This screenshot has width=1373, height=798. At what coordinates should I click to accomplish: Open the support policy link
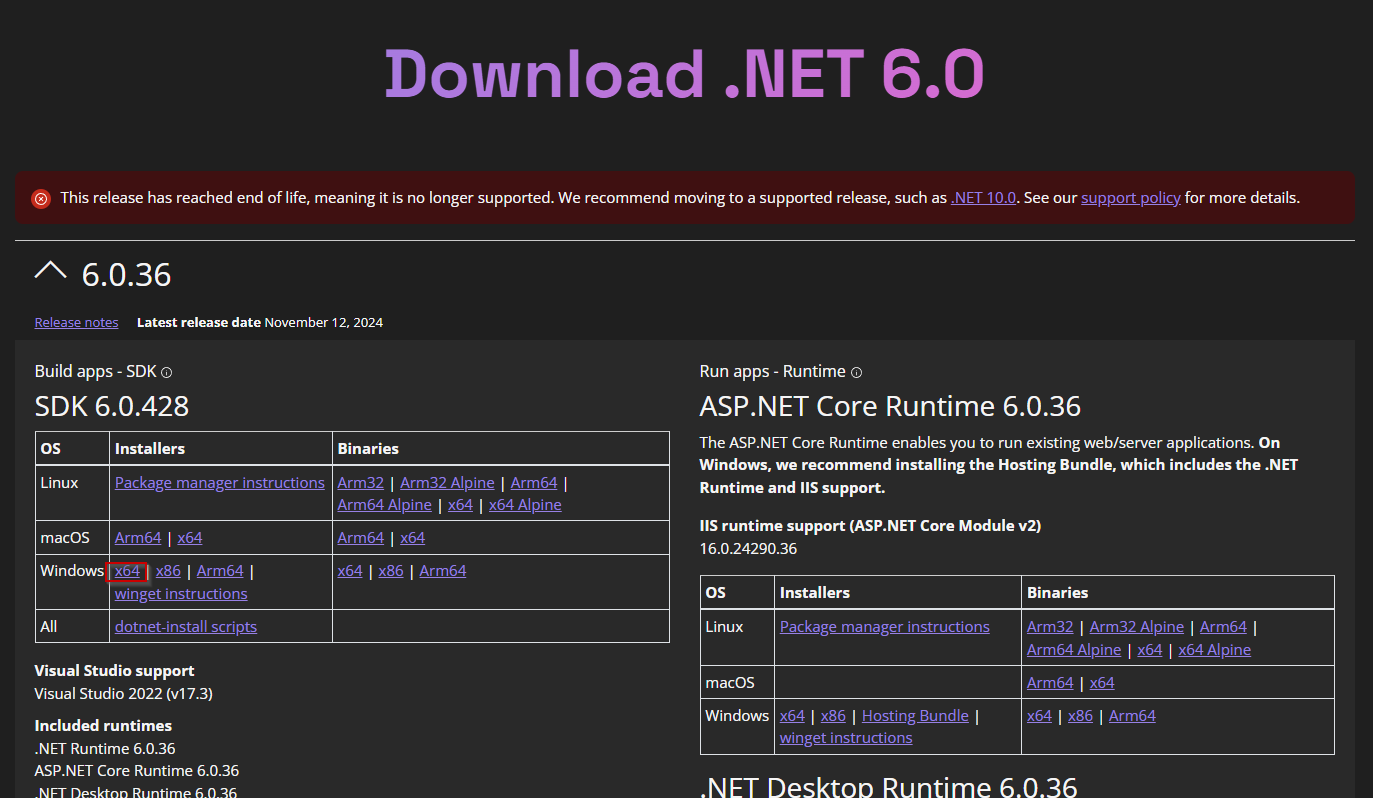tap(1131, 198)
